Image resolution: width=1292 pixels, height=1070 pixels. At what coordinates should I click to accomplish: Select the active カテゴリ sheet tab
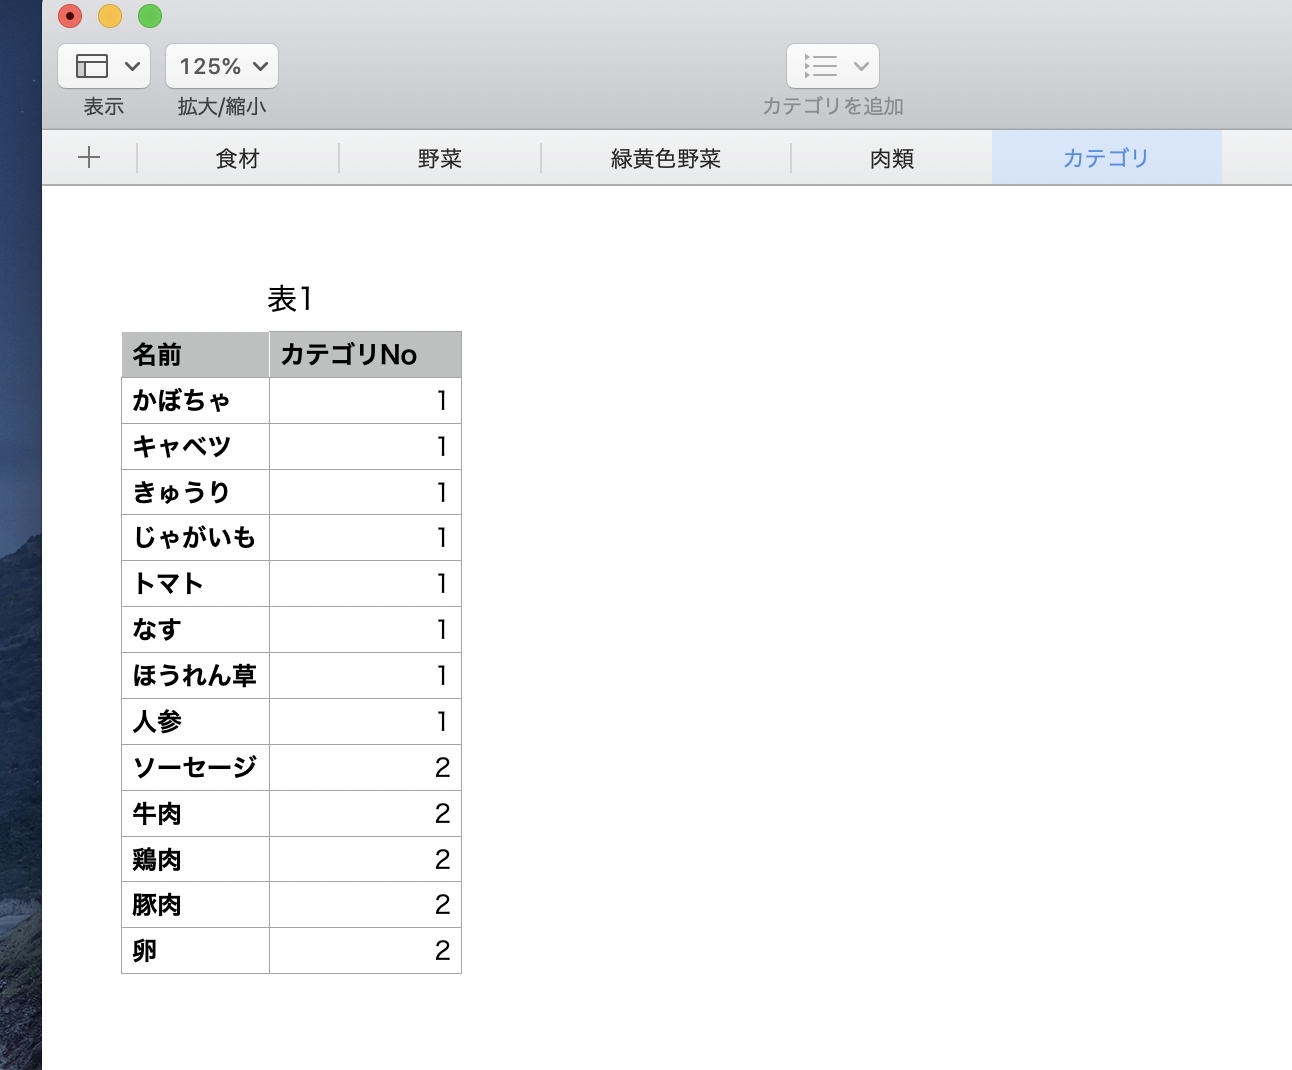1106,158
